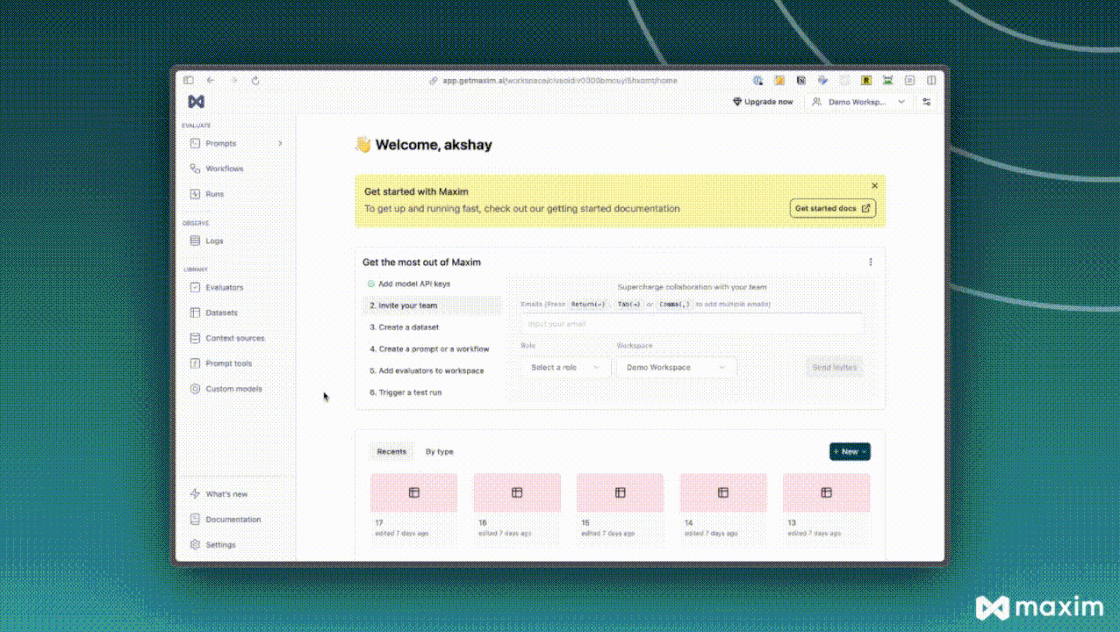Open the three-dot menu on onboarding card
Screen dimensions: 1120x632
(870, 262)
